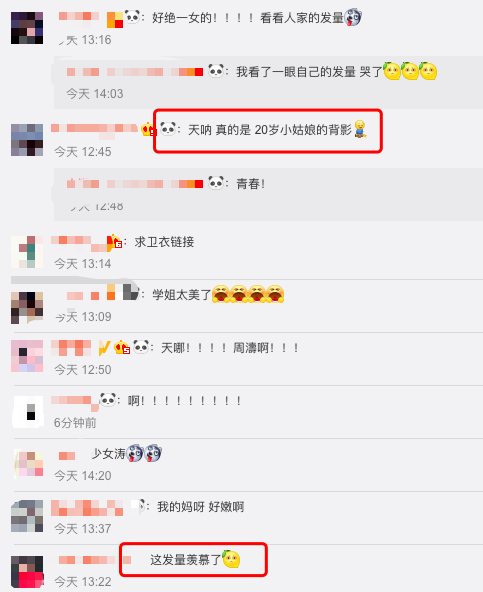This screenshot has height=592, width=483.
Task: Click avatar of commenter posted at 13:16
Action: coord(27,28)
